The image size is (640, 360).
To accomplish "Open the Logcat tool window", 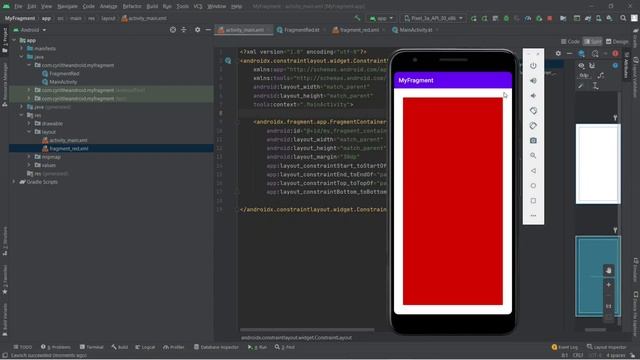I will 145,347.
